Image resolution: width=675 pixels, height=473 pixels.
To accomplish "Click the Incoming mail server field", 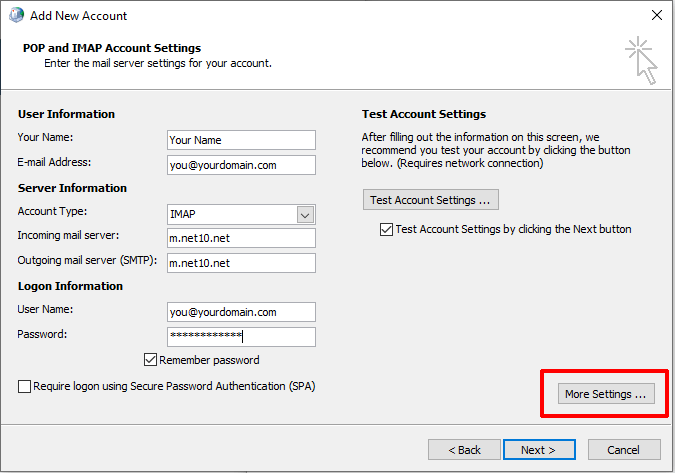I will pyautogui.click(x=241, y=238).
